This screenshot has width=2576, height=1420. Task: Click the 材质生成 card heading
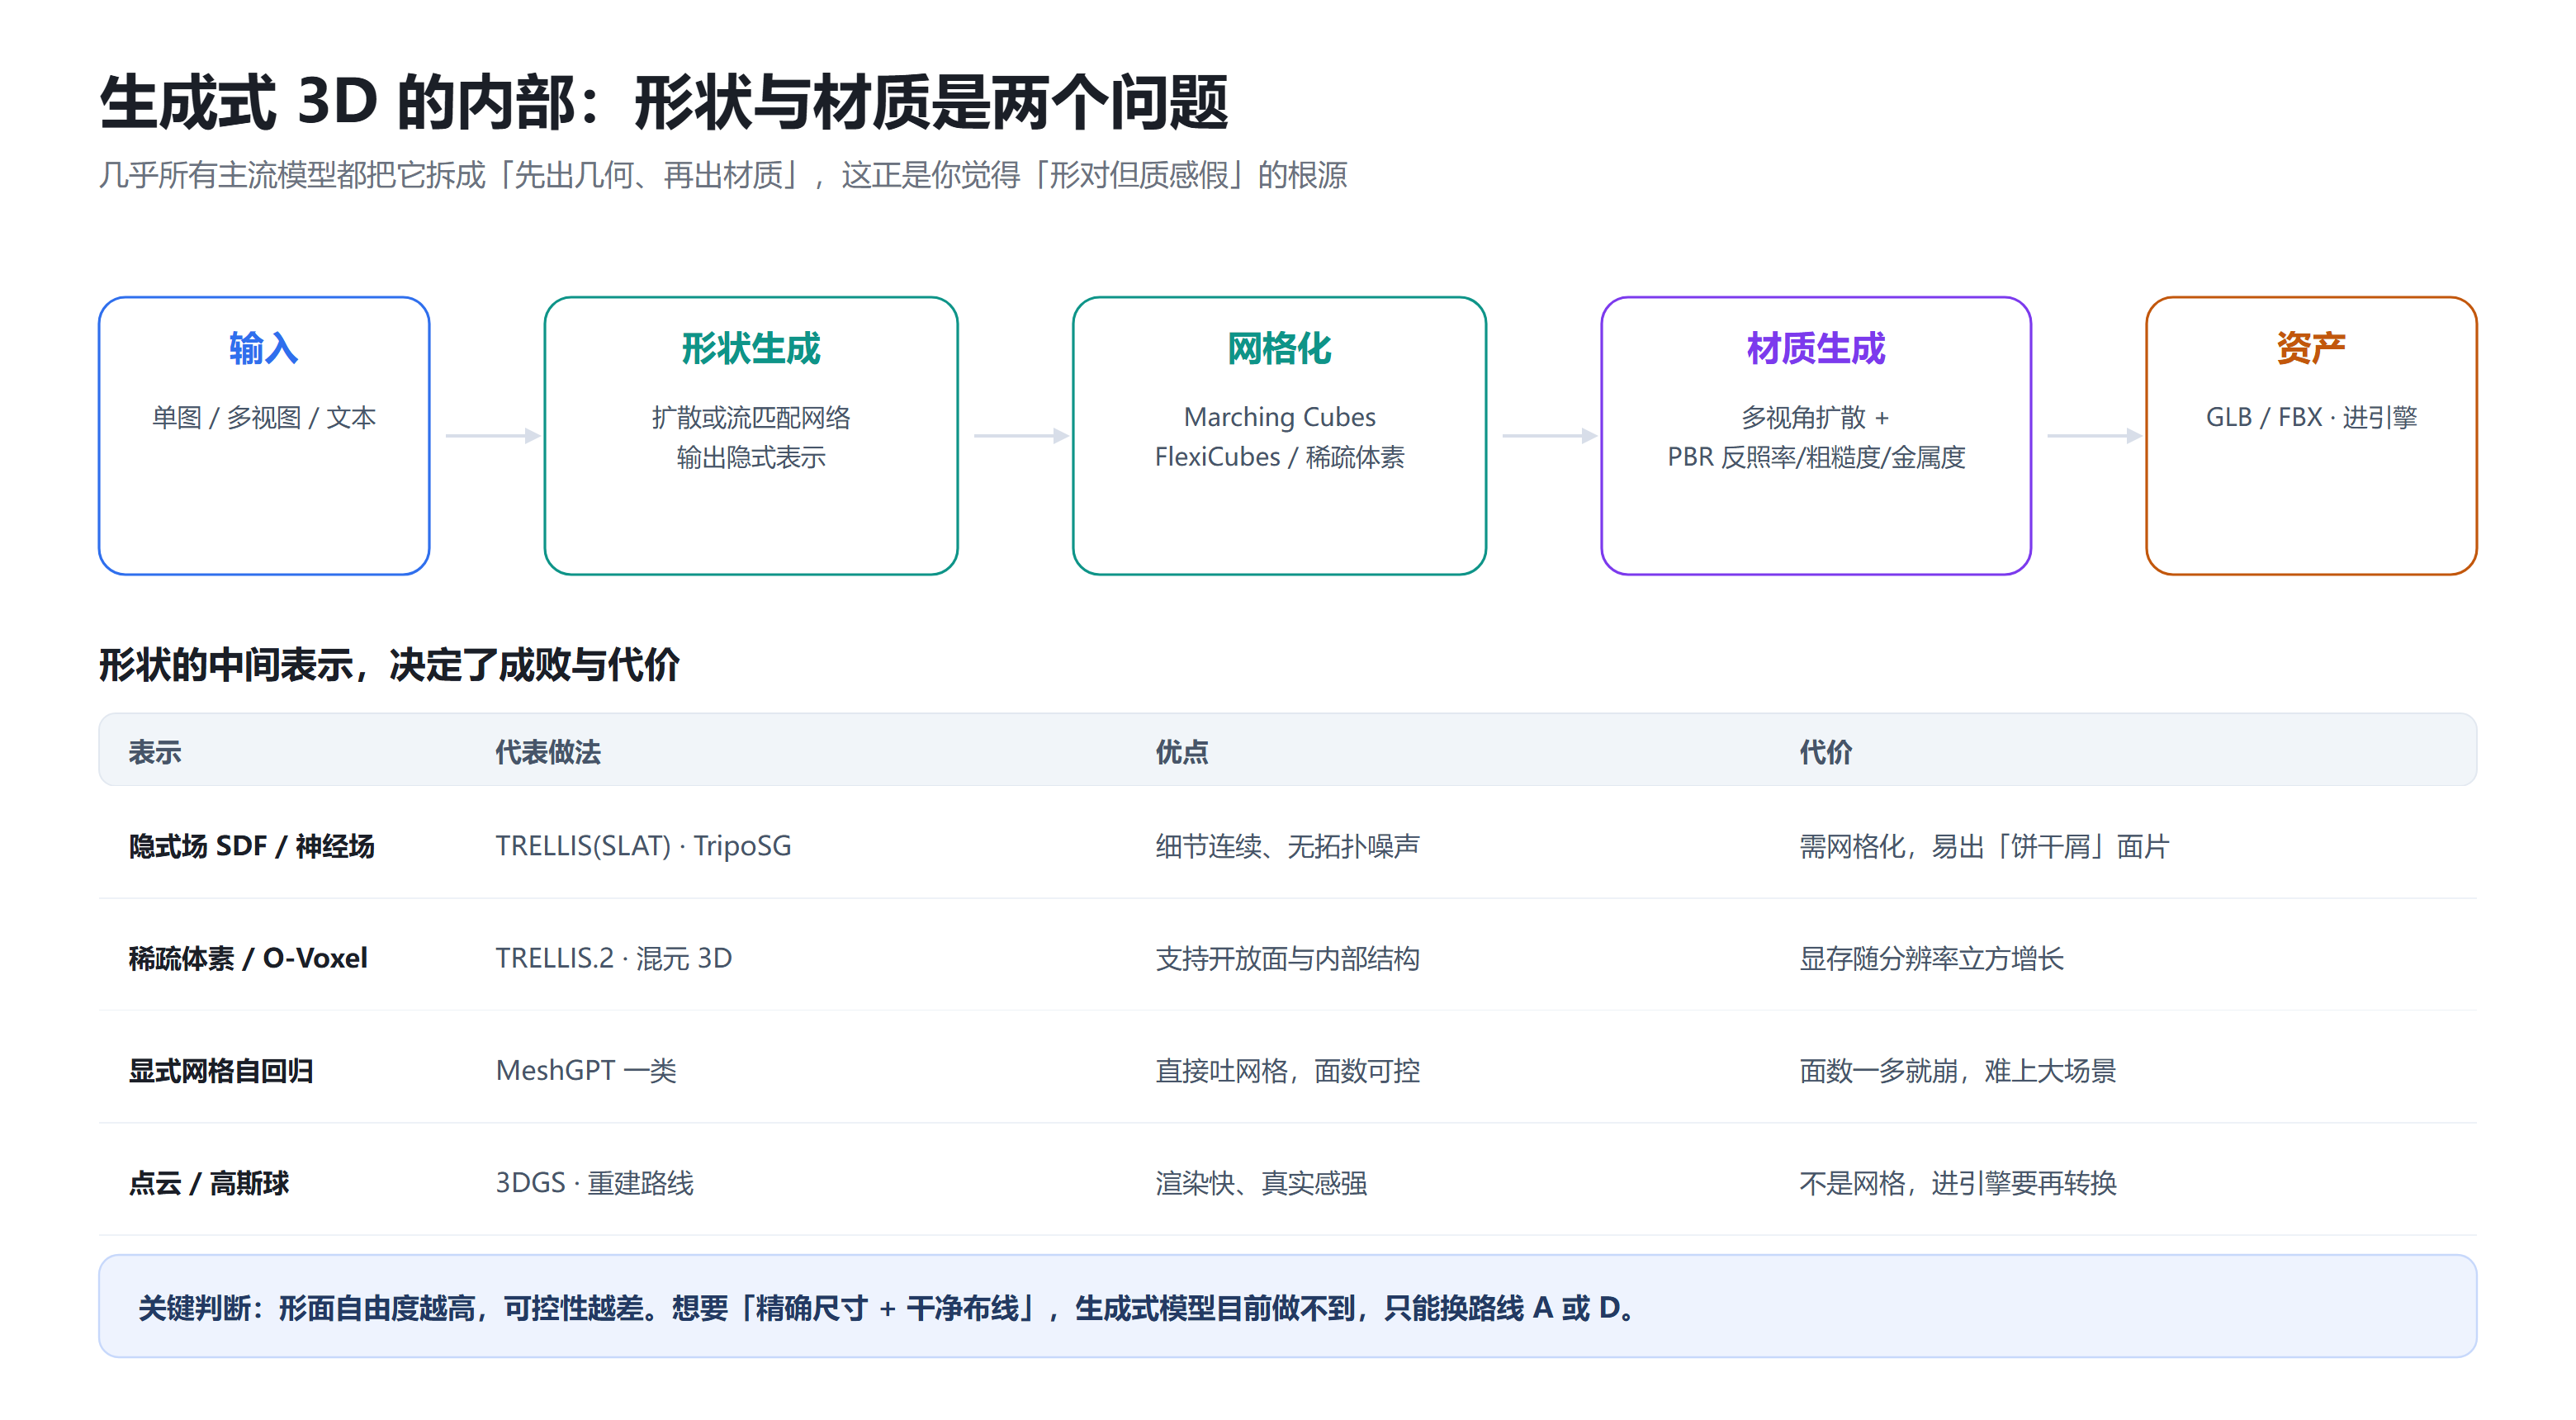(1815, 349)
